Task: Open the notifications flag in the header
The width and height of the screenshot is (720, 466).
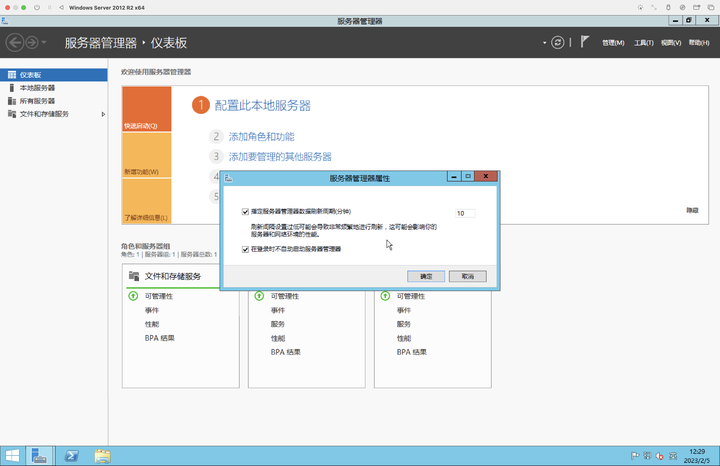Action: coord(584,42)
